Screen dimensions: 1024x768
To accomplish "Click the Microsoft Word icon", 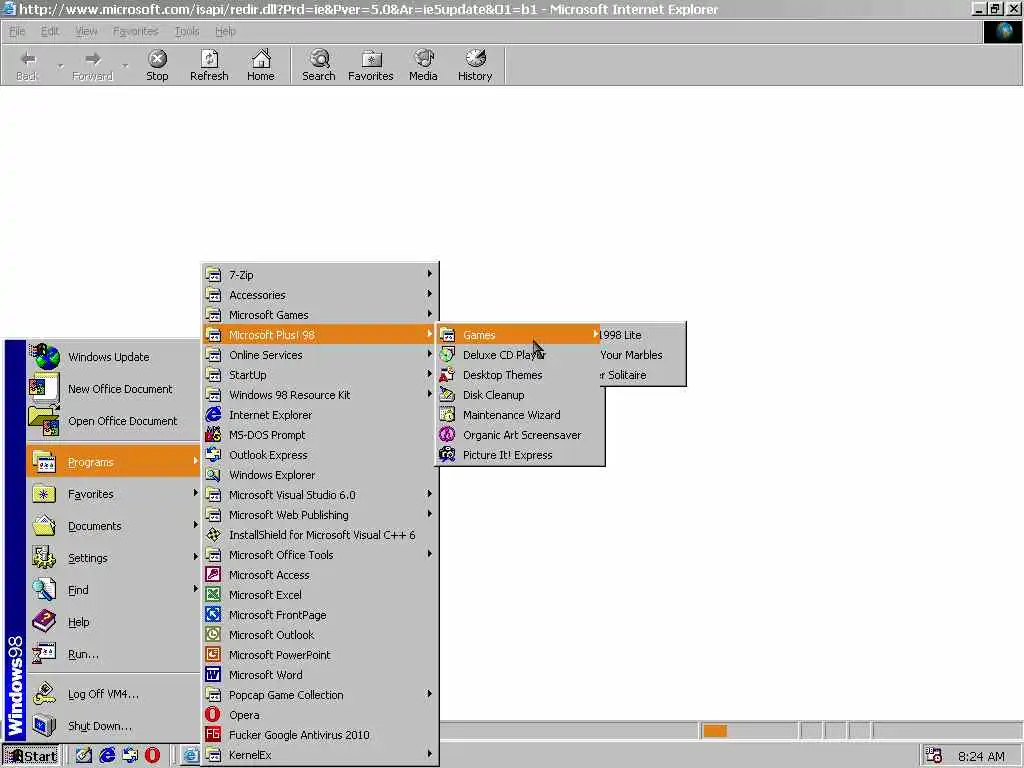I will tap(213, 675).
